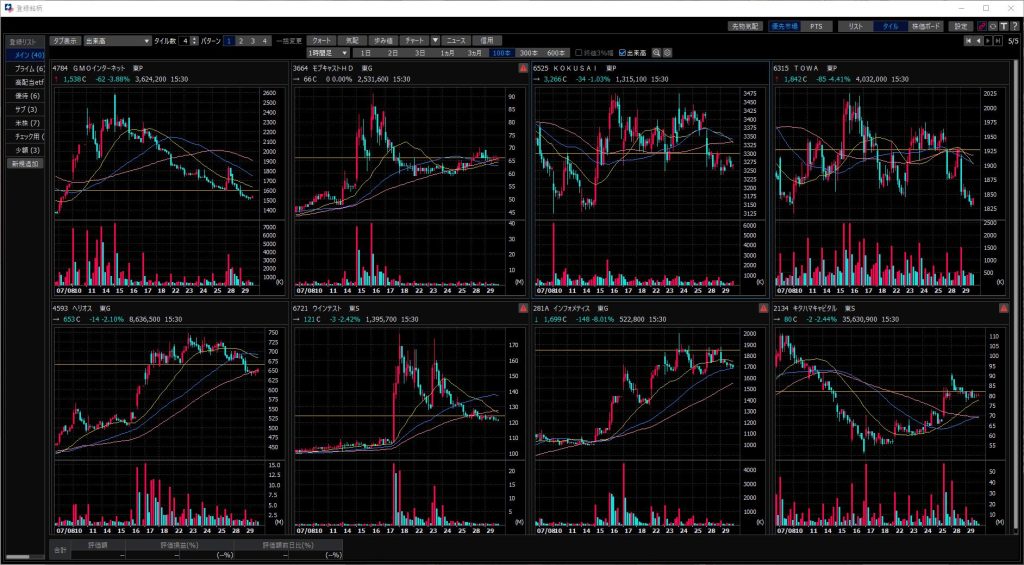Click the red alert icon on 3664 tile
The width and height of the screenshot is (1024, 565).
click(523, 68)
